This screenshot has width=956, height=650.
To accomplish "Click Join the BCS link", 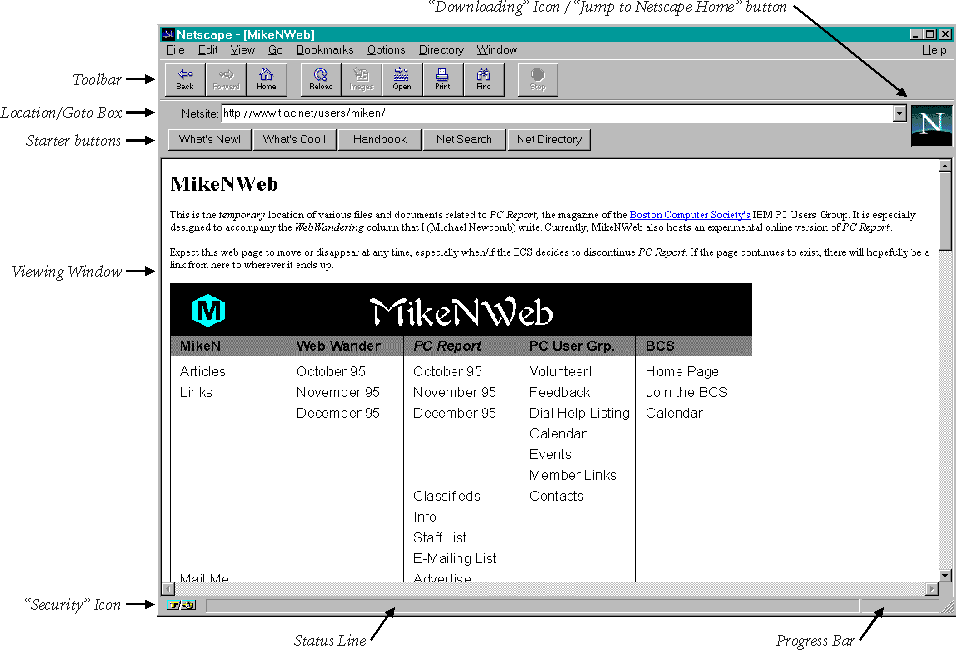I will pyautogui.click(x=687, y=392).
